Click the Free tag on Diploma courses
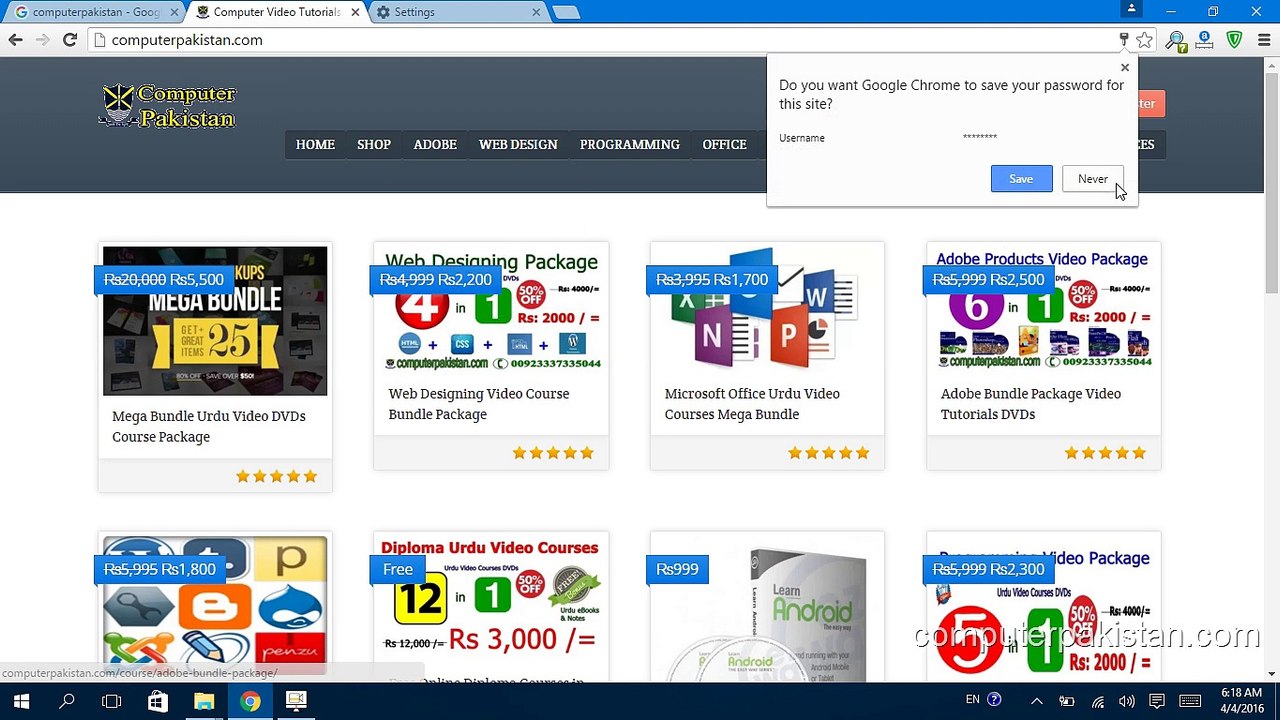The width and height of the screenshot is (1280, 720). 397,569
